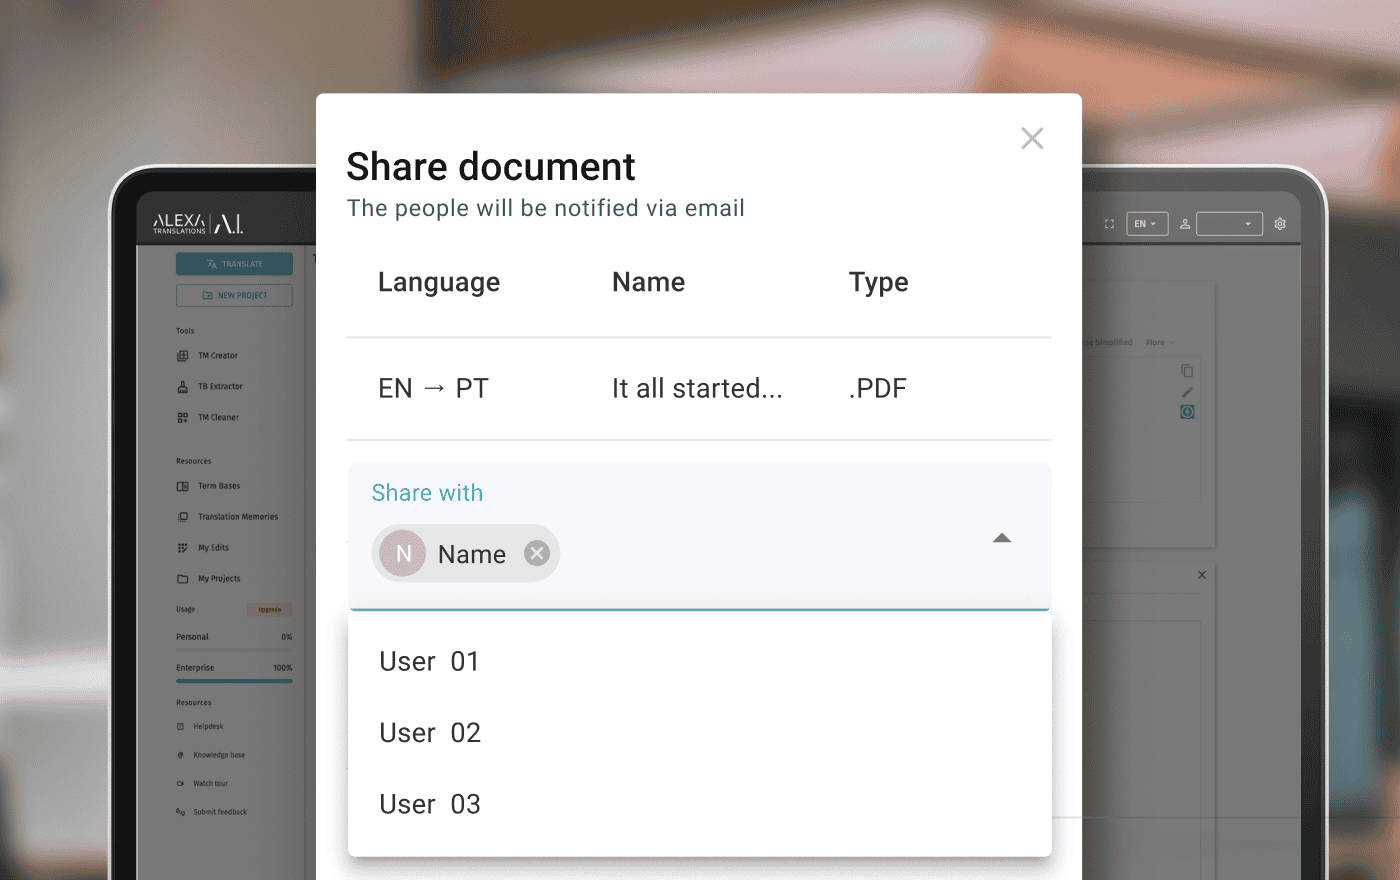The height and width of the screenshot is (880, 1400).
Task: Go to Term Bases resource
Action: (x=218, y=486)
